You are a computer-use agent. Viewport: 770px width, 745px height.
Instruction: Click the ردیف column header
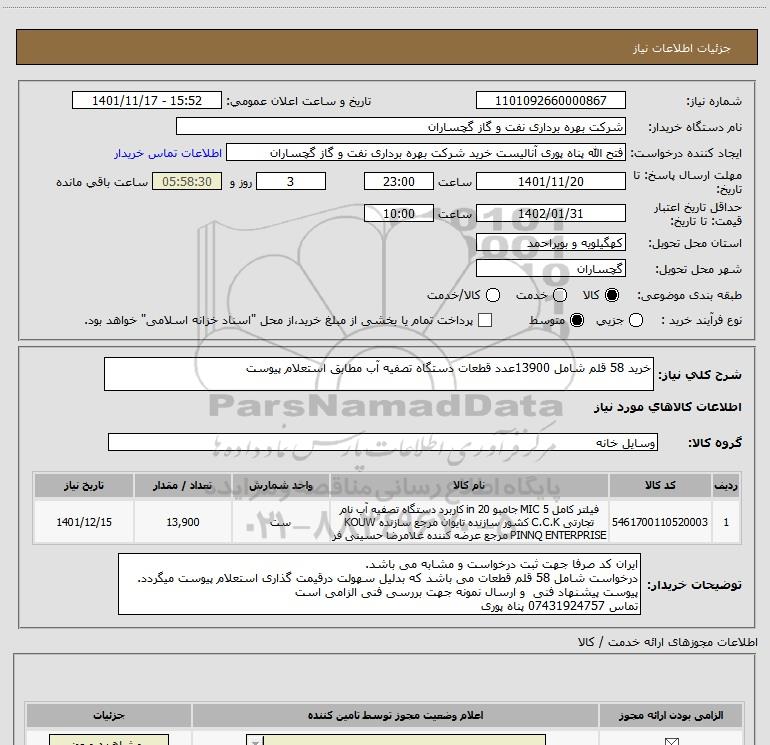726,486
